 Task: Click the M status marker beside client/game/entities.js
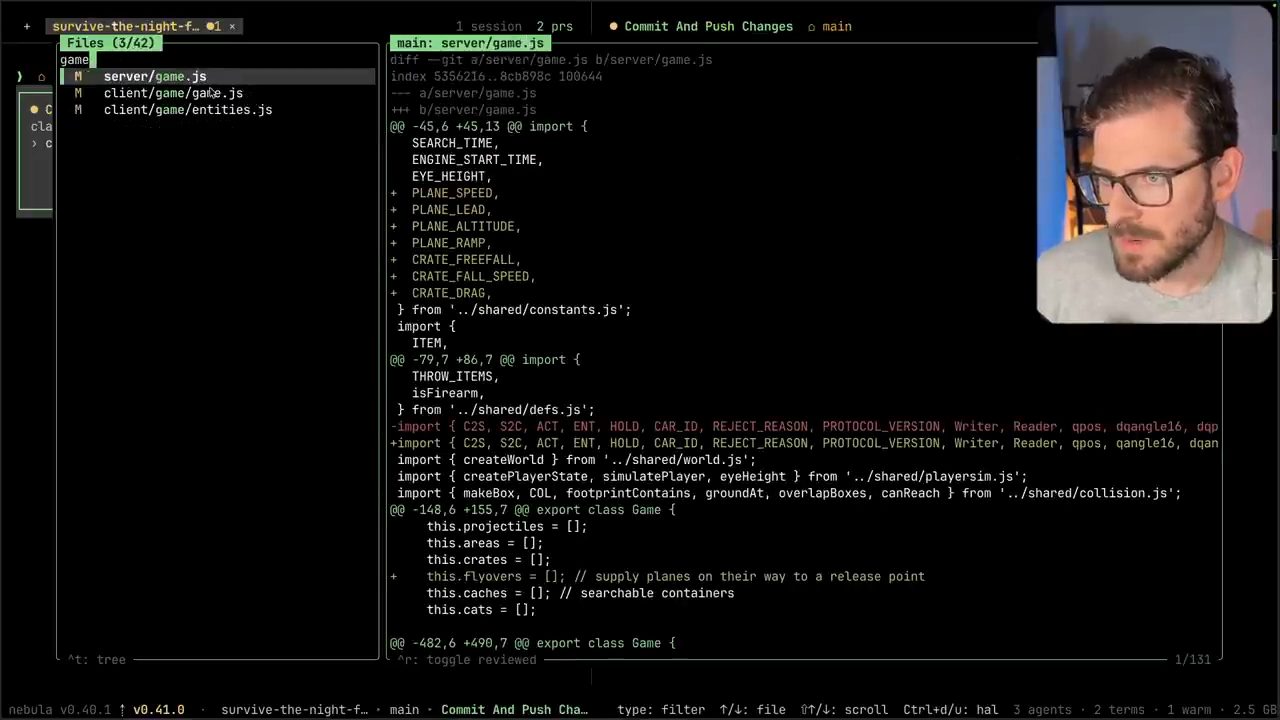point(78,110)
